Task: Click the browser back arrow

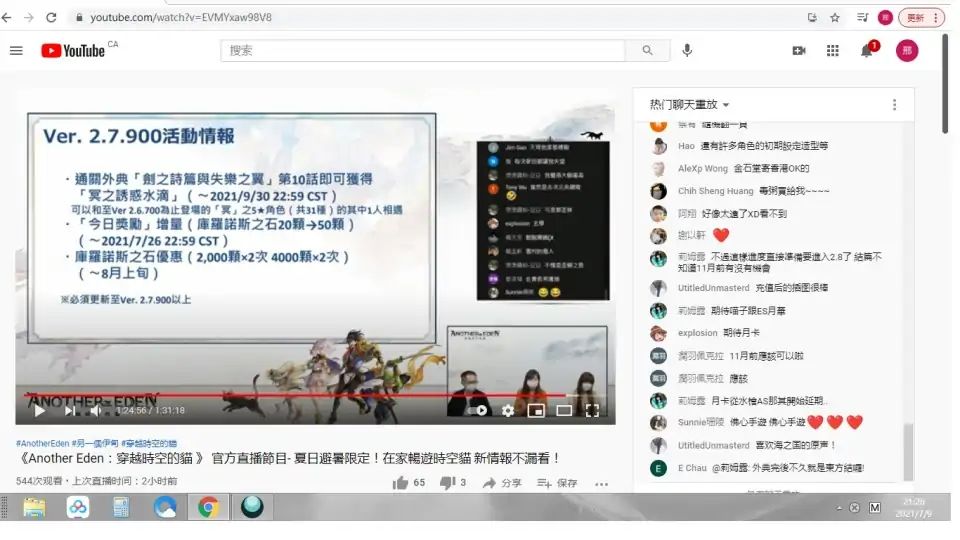Action: [x=7, y=18]
